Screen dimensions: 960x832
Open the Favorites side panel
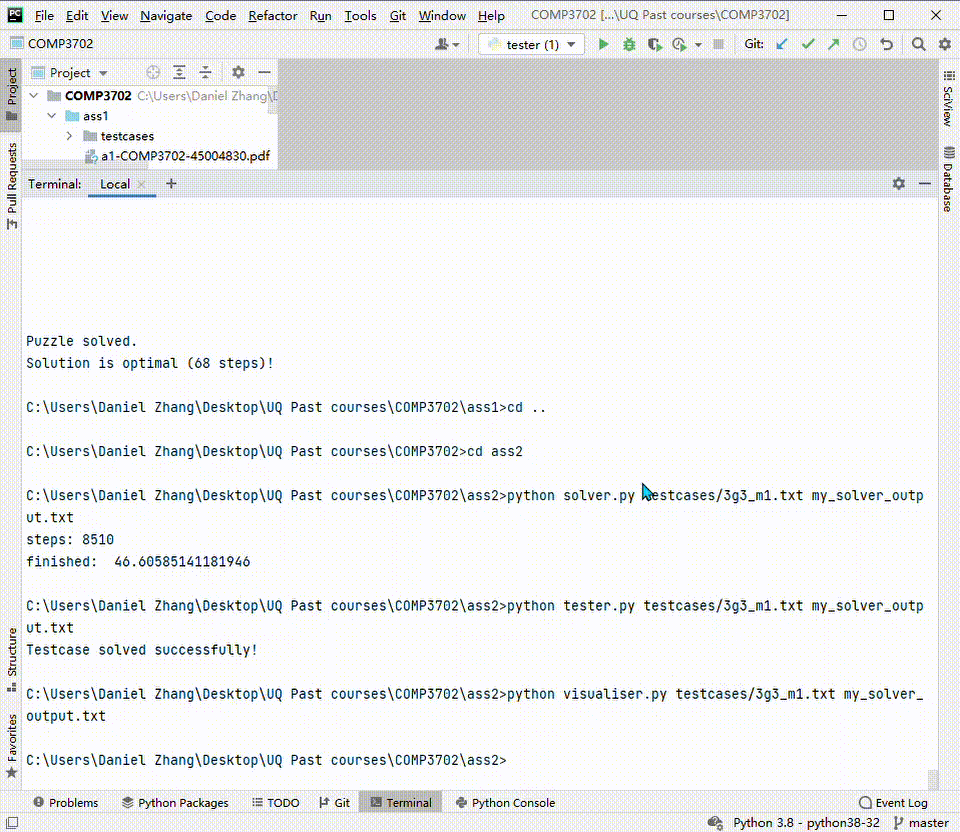pyautogui.click(x=11, y=746)
